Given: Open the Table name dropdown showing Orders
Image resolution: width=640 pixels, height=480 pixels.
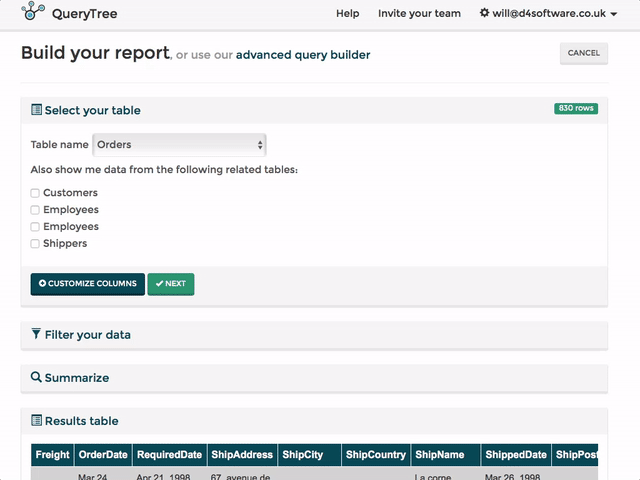Looking at the screenshot, I should pyautogui.click(x=180, y=145).
